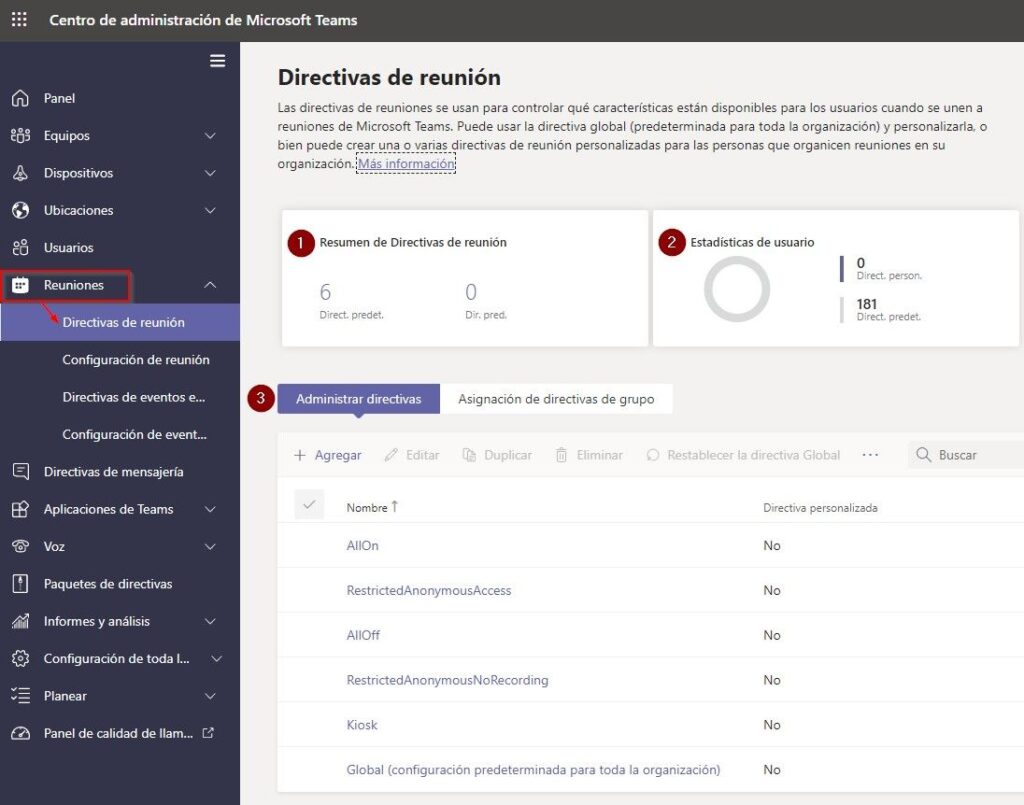1024x805 pixels.
Task: Open the RestrictedAnonymousAccess policy
Action: pyautogui.click(x=428, y=591)
